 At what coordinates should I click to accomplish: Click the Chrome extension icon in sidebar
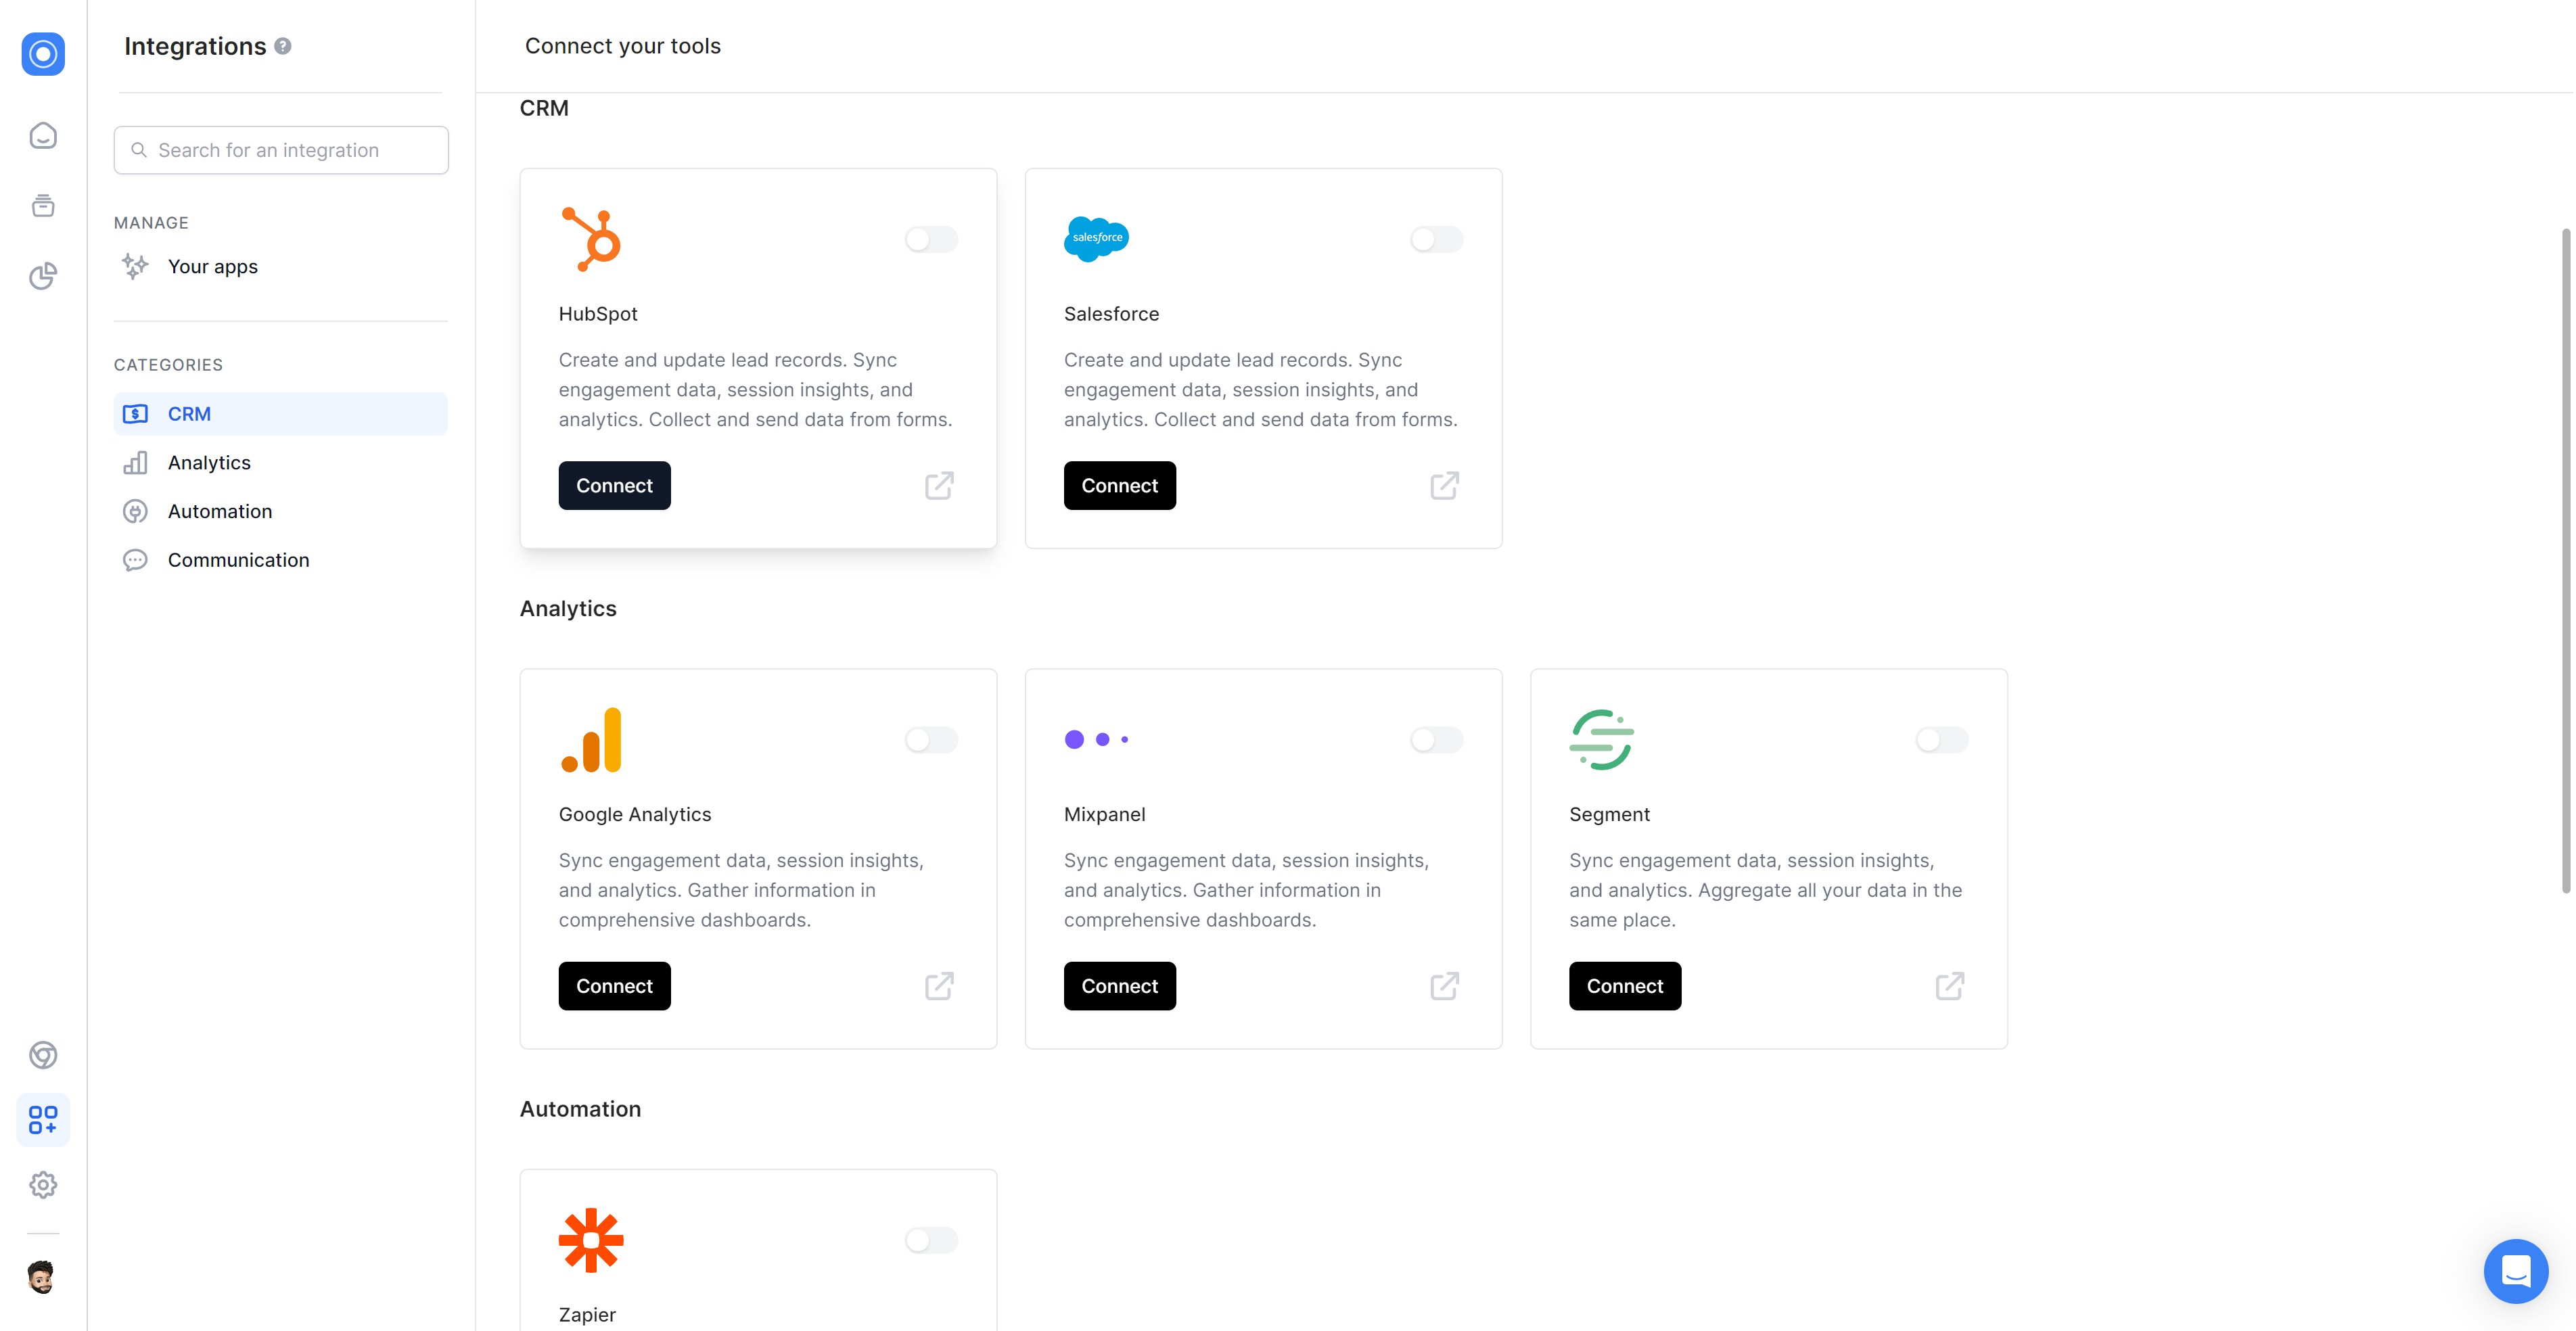point(43,1055)
